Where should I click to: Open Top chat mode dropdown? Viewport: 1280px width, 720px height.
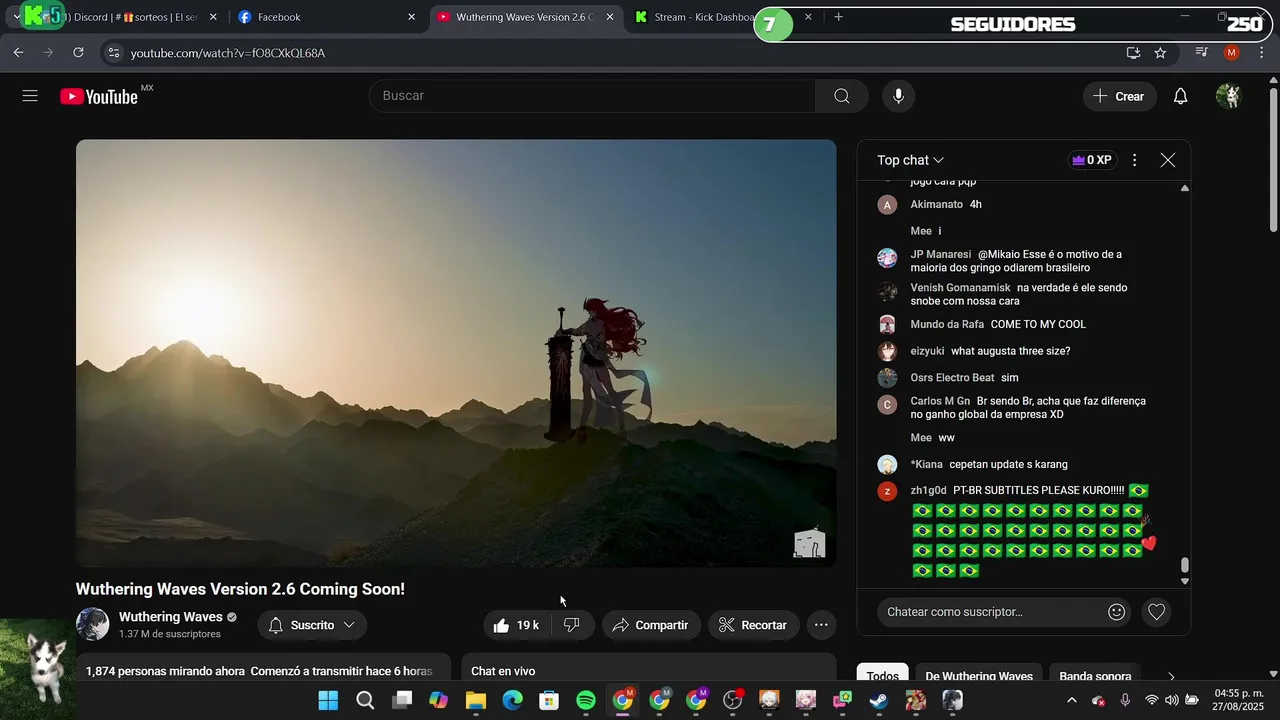tap(910, 160)
